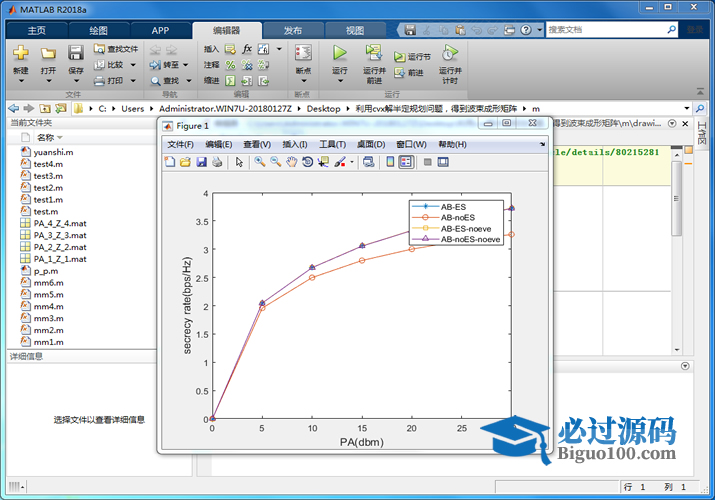This screenshot has width=715, height=500.
Task: Select file yuanshi.m in Current Folder
Action: (53, 152)
